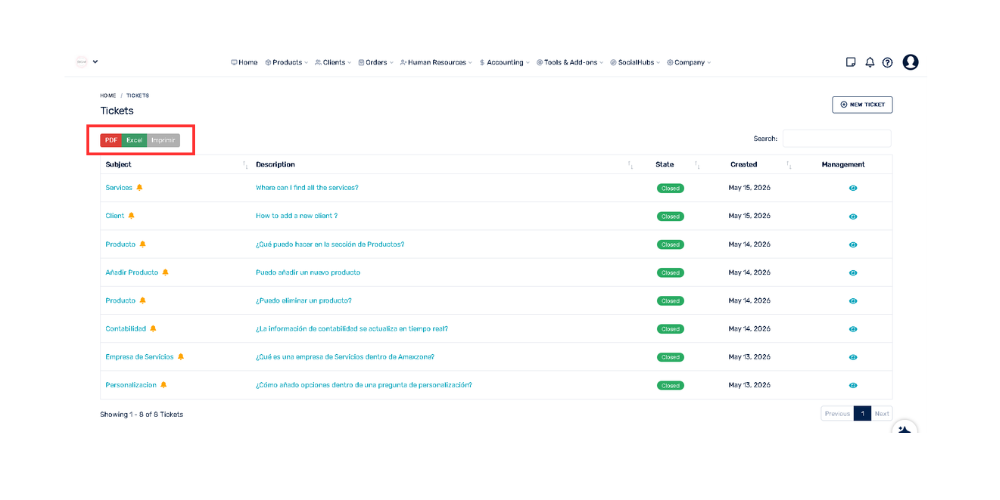Image resolution: width=1000 pixels, height=500 pixels.
Task: Expand the Human Resources dropdown
Action: tap(436, 62)
